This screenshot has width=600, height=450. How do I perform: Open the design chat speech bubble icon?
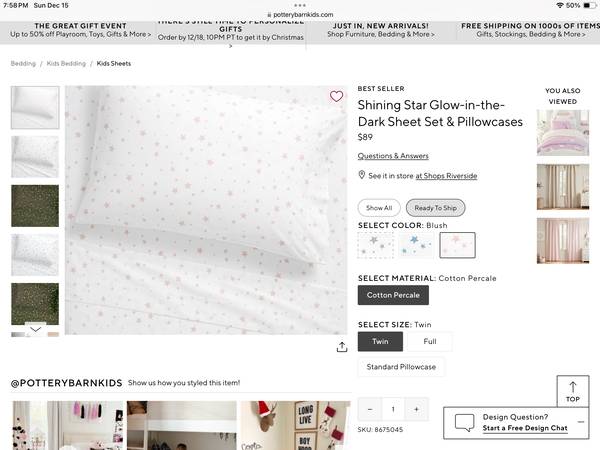(x=465, y=423)
